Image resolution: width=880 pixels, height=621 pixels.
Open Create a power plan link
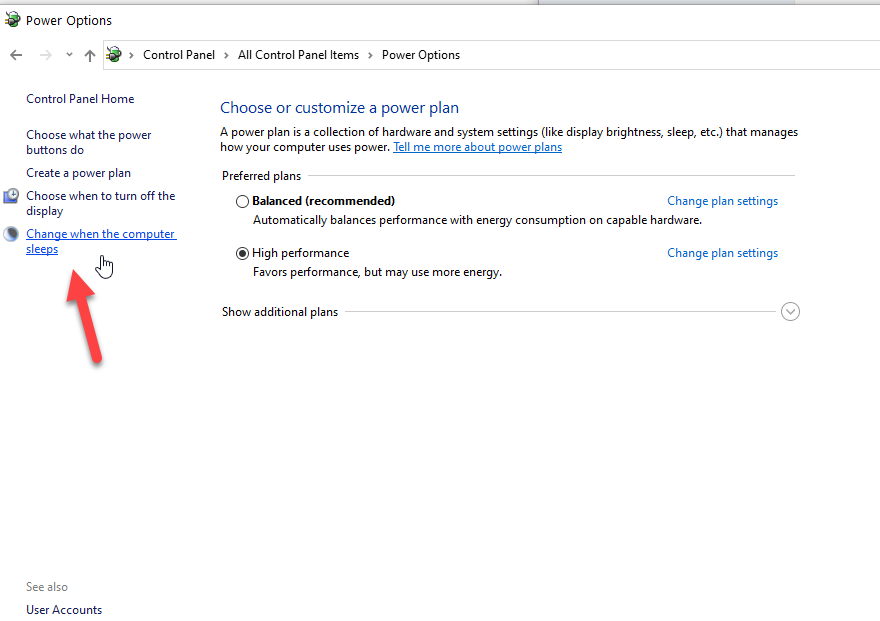click(x=79, y=173)
